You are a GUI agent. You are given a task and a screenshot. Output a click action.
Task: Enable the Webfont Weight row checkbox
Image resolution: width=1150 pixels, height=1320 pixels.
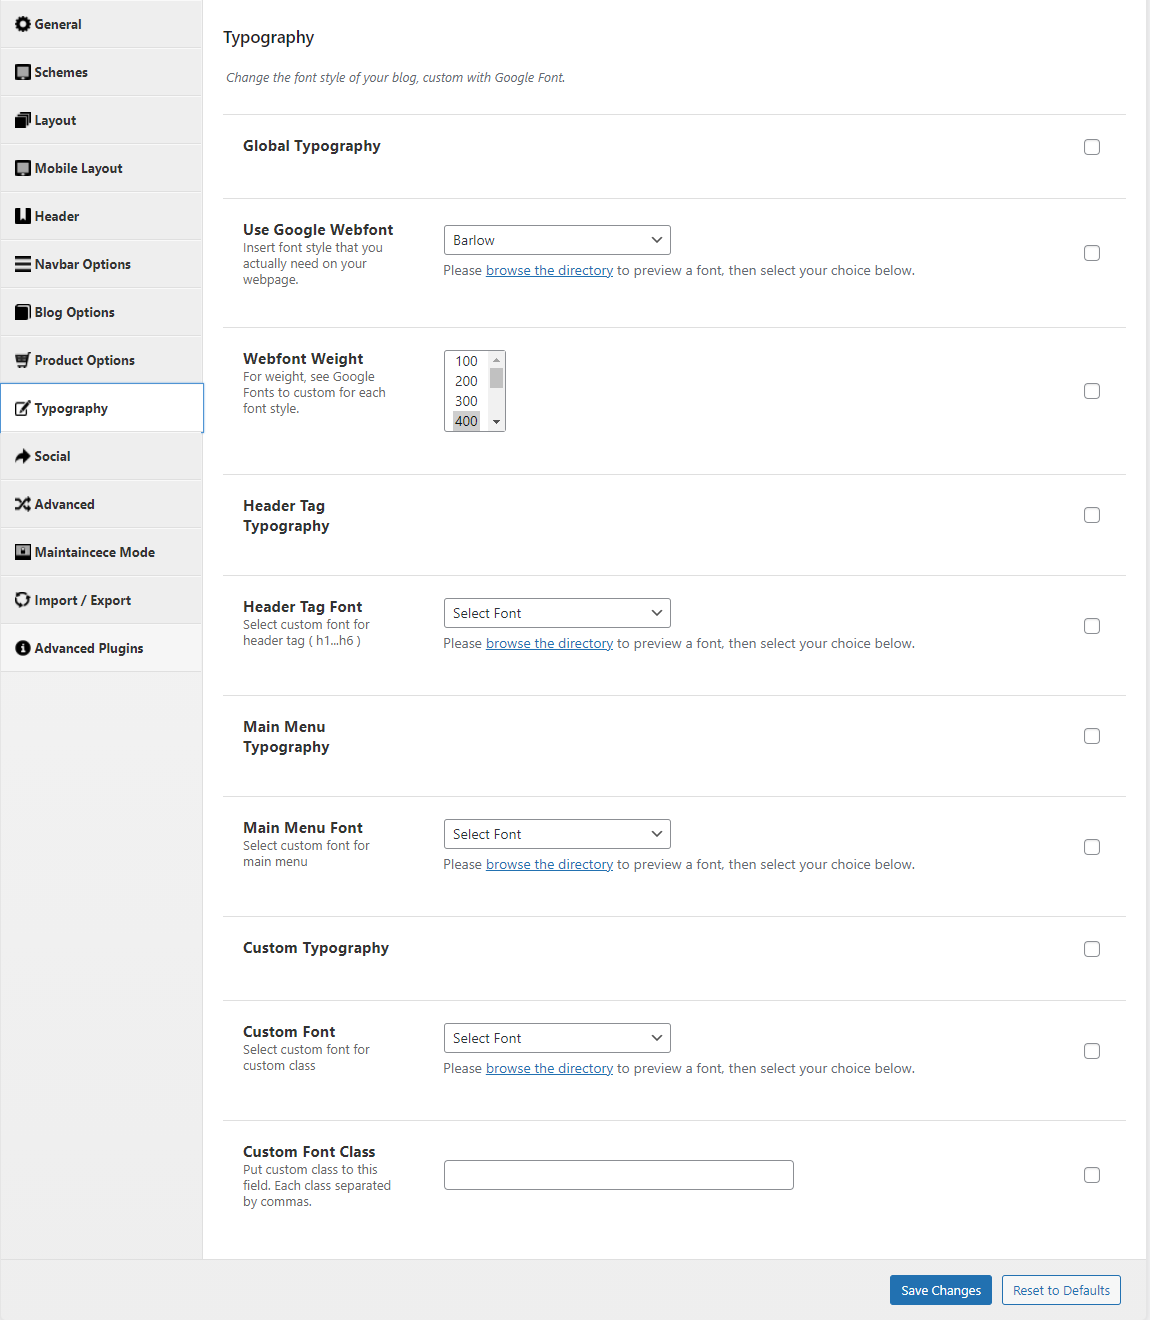pos(1092,391)
